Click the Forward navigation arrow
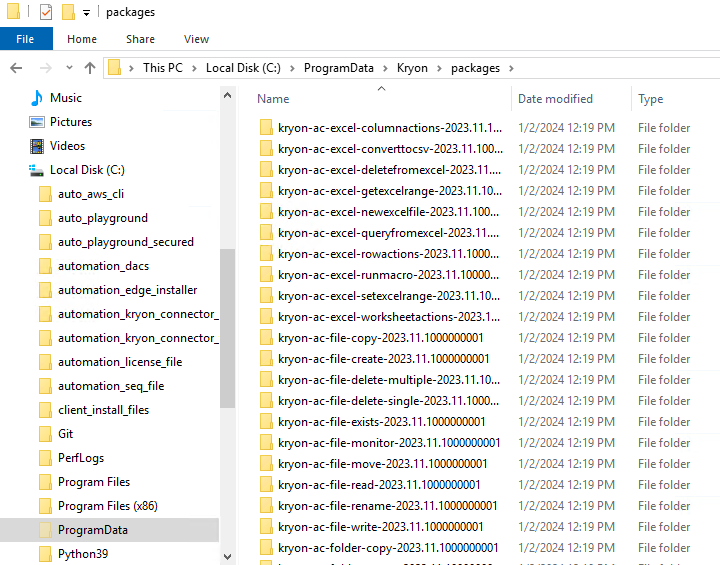The height and width of the screenshot is (565, 720). (x=45, y=68)
